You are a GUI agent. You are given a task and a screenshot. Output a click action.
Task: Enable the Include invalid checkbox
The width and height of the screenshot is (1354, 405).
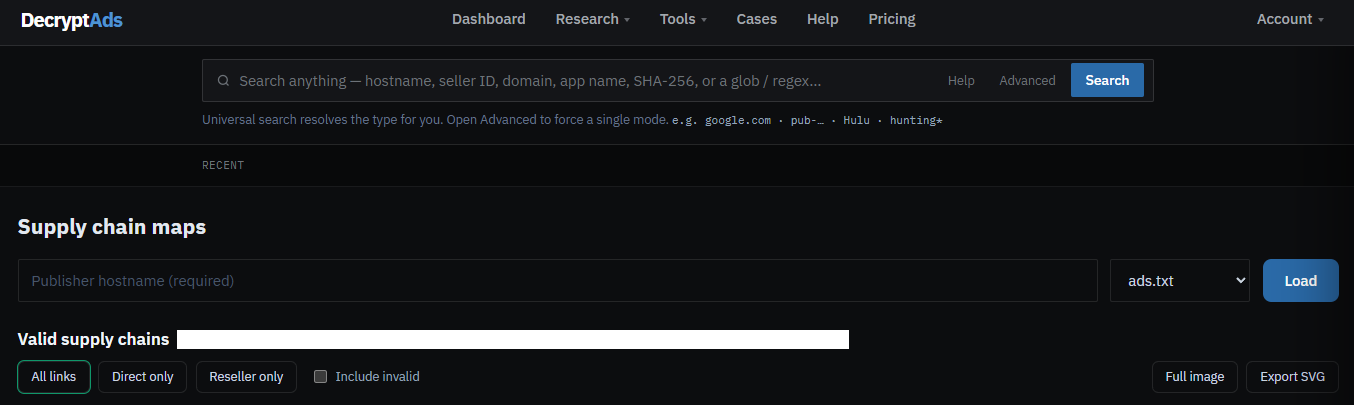321,377
